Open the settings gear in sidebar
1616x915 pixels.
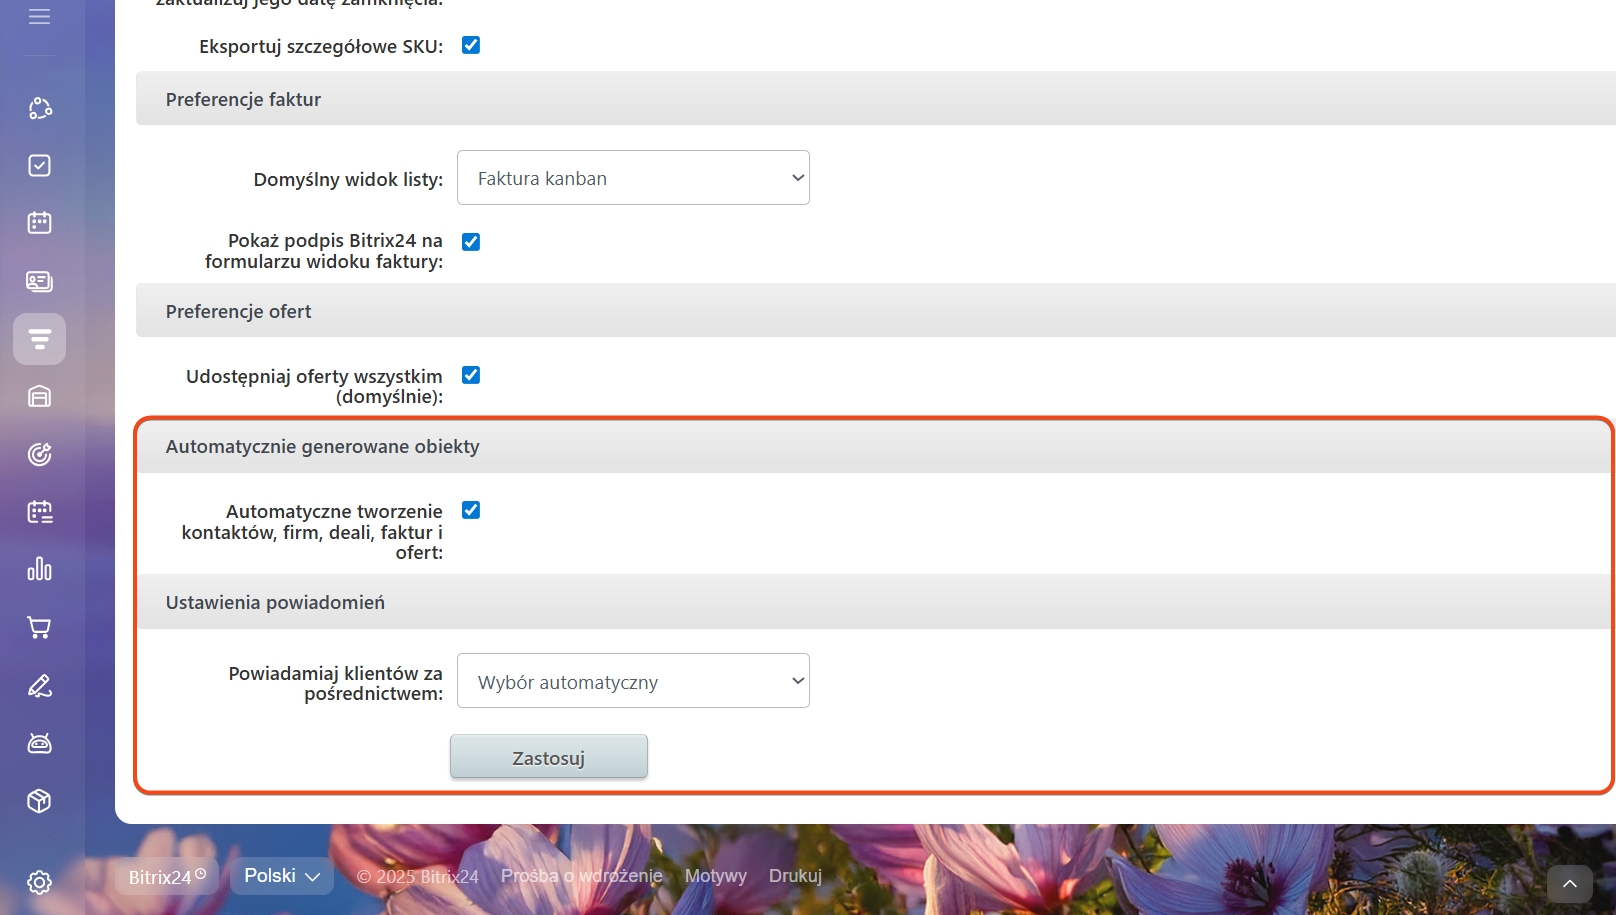pos(39,882)
